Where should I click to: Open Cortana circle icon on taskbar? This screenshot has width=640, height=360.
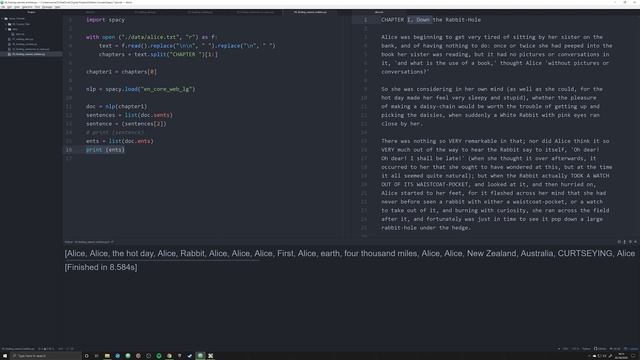click(x=87, y=356)
